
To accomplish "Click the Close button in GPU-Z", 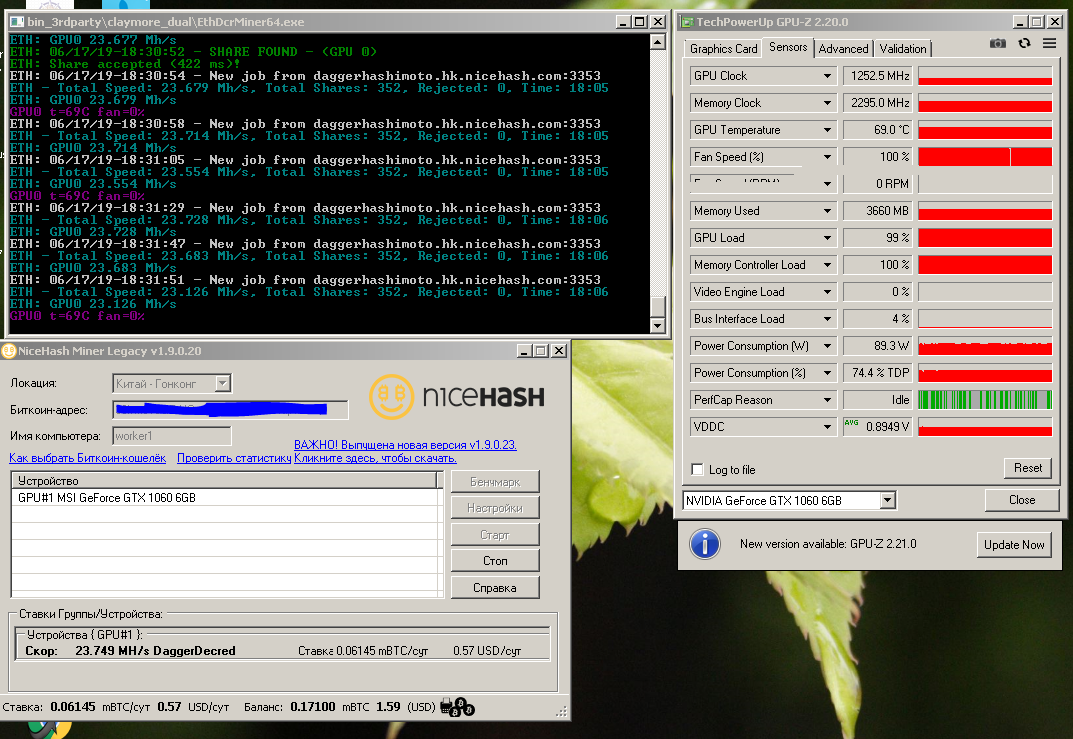I will 1022,500.
